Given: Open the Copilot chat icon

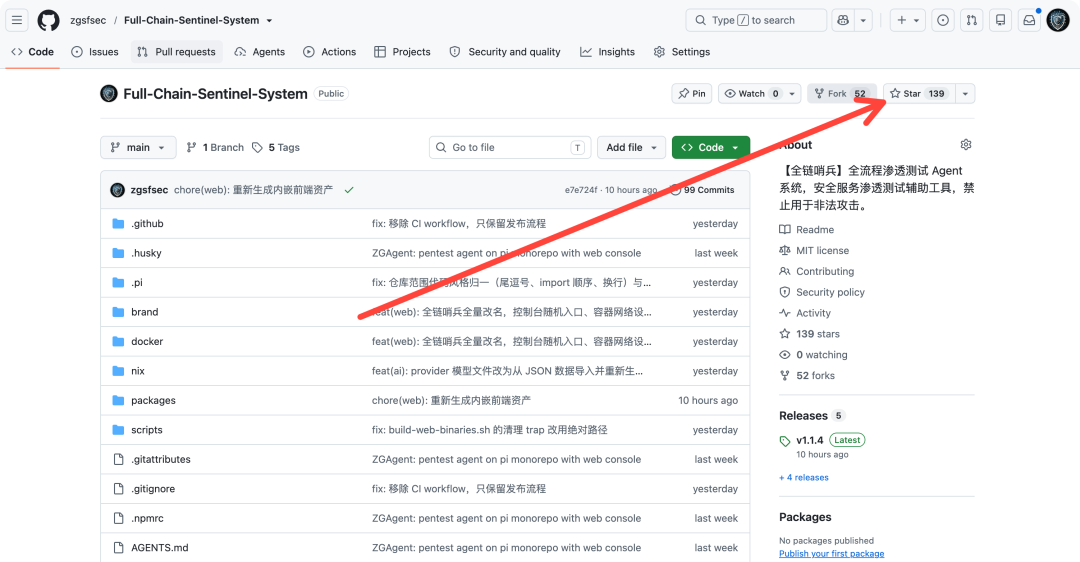Looking at the screenshot, I should (843, 20).
